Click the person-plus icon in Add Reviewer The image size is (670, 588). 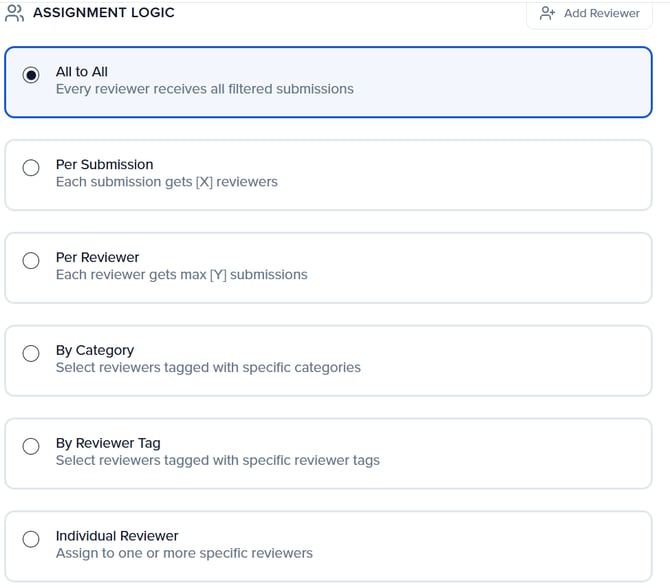[547, 13]
